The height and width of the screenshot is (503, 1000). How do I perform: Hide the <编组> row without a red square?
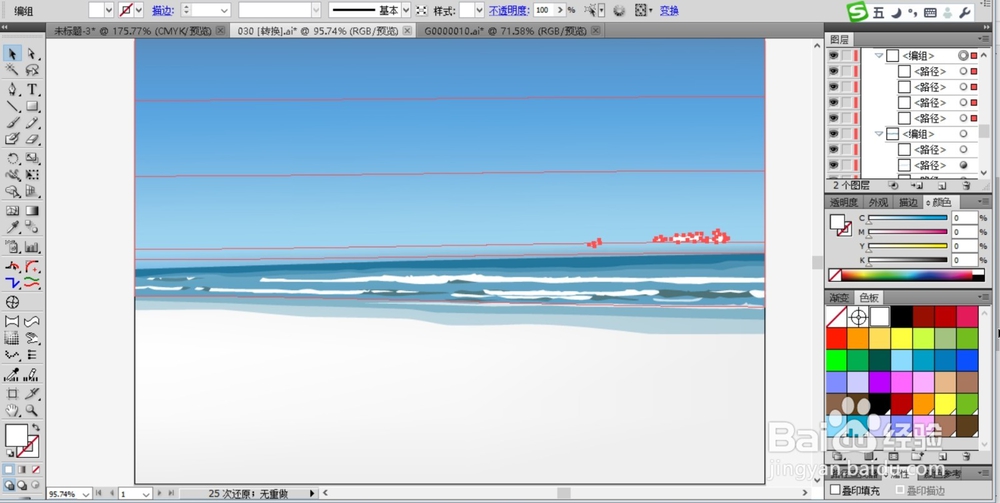[x=833, y=134]
